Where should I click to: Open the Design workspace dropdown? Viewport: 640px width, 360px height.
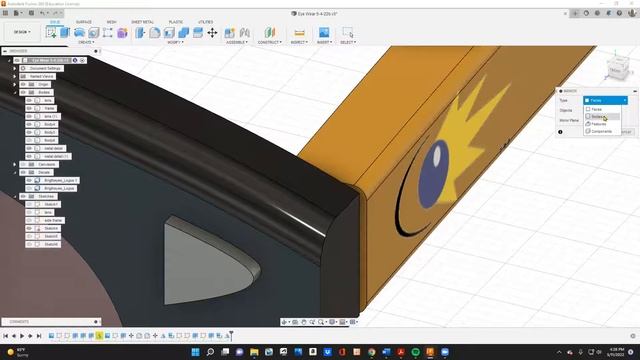click(22, 32)
